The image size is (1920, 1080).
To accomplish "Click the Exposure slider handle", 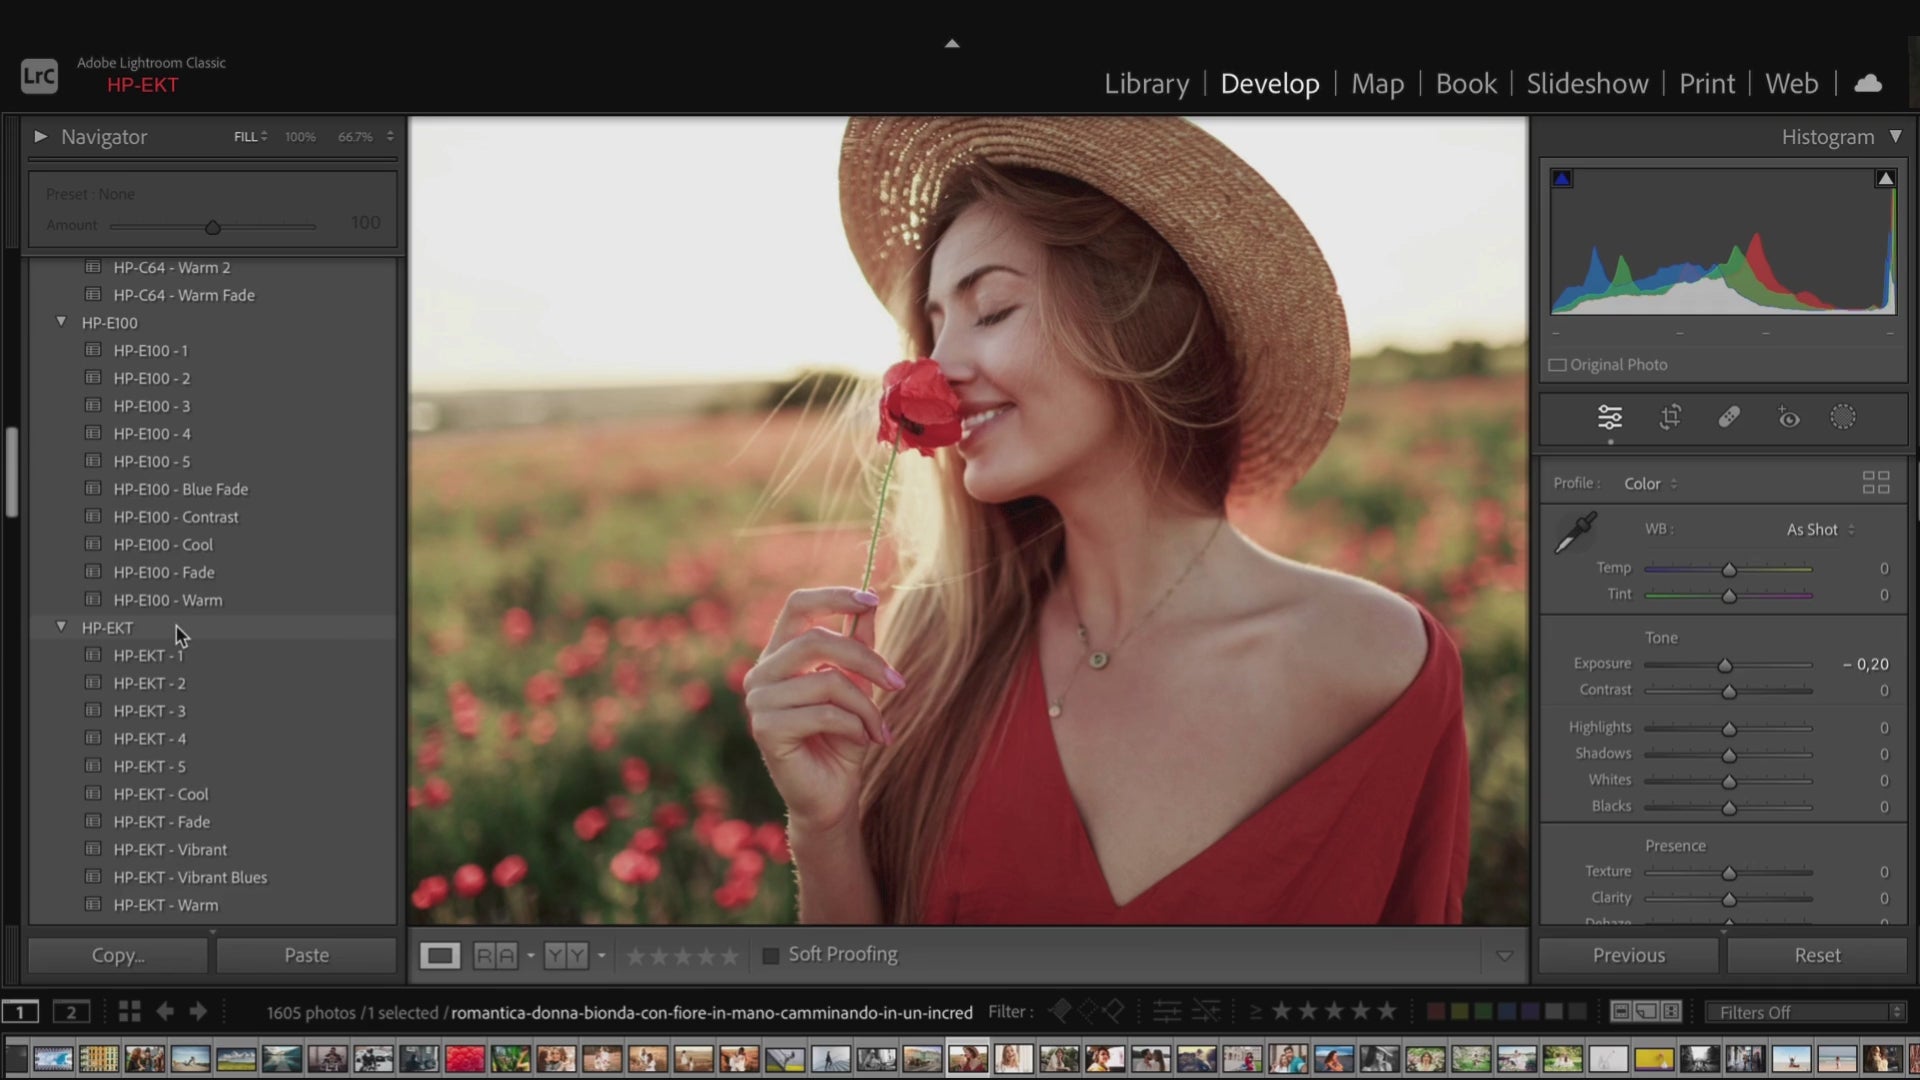I will pyautogui.click(x=1725, y=665).
